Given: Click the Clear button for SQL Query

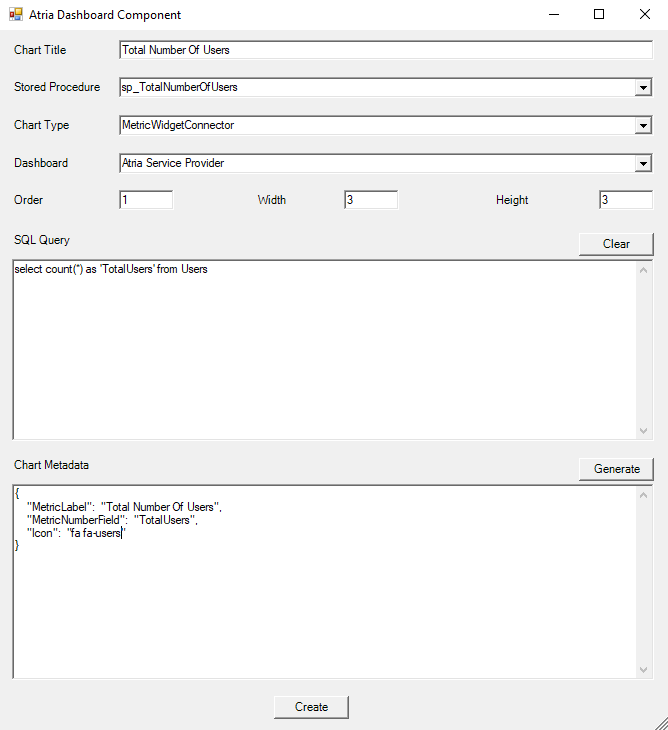Looking at the screenshot, I should pyautogui.click(x=616, y=244).
